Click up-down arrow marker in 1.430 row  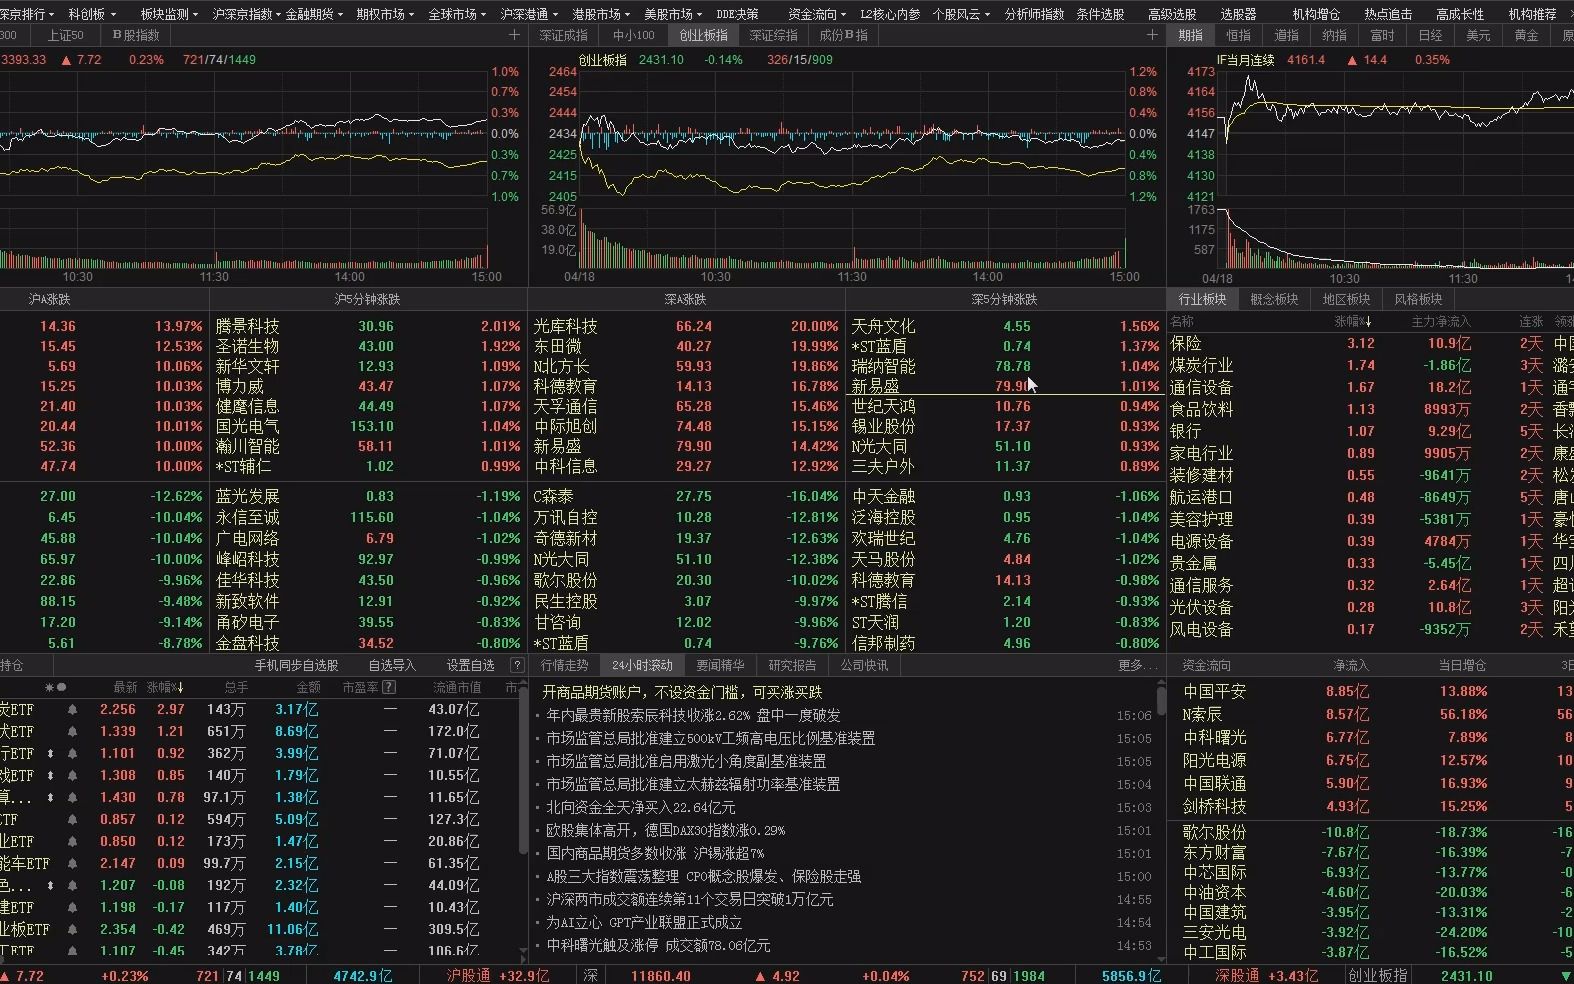50,797
